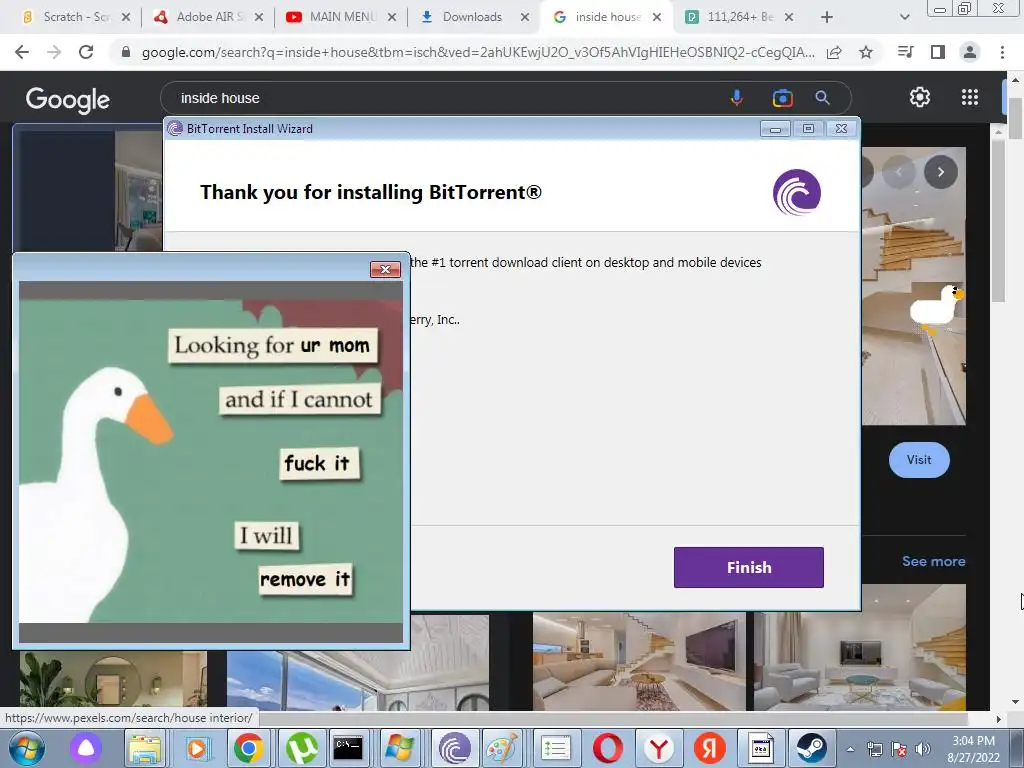Click the magnifier search icon

pos(822,98)
